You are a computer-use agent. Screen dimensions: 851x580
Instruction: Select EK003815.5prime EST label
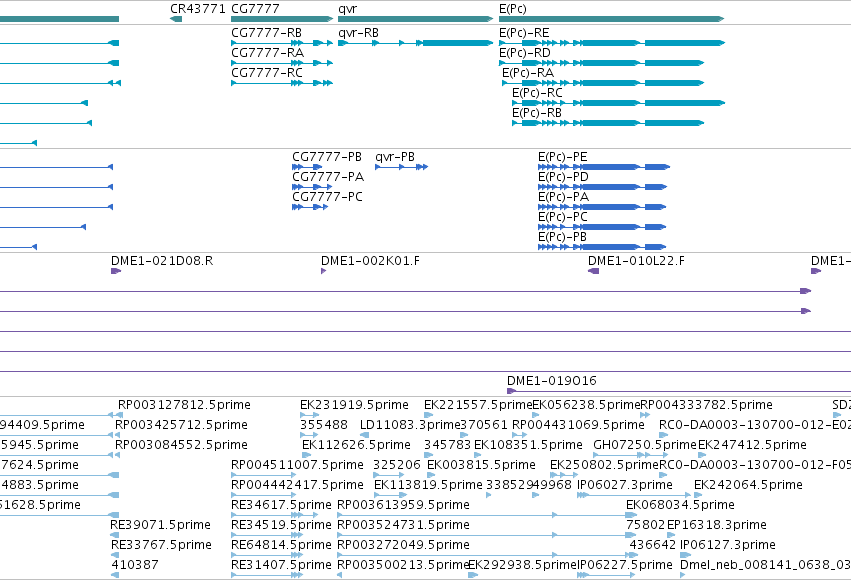click(x=481, y=465)
